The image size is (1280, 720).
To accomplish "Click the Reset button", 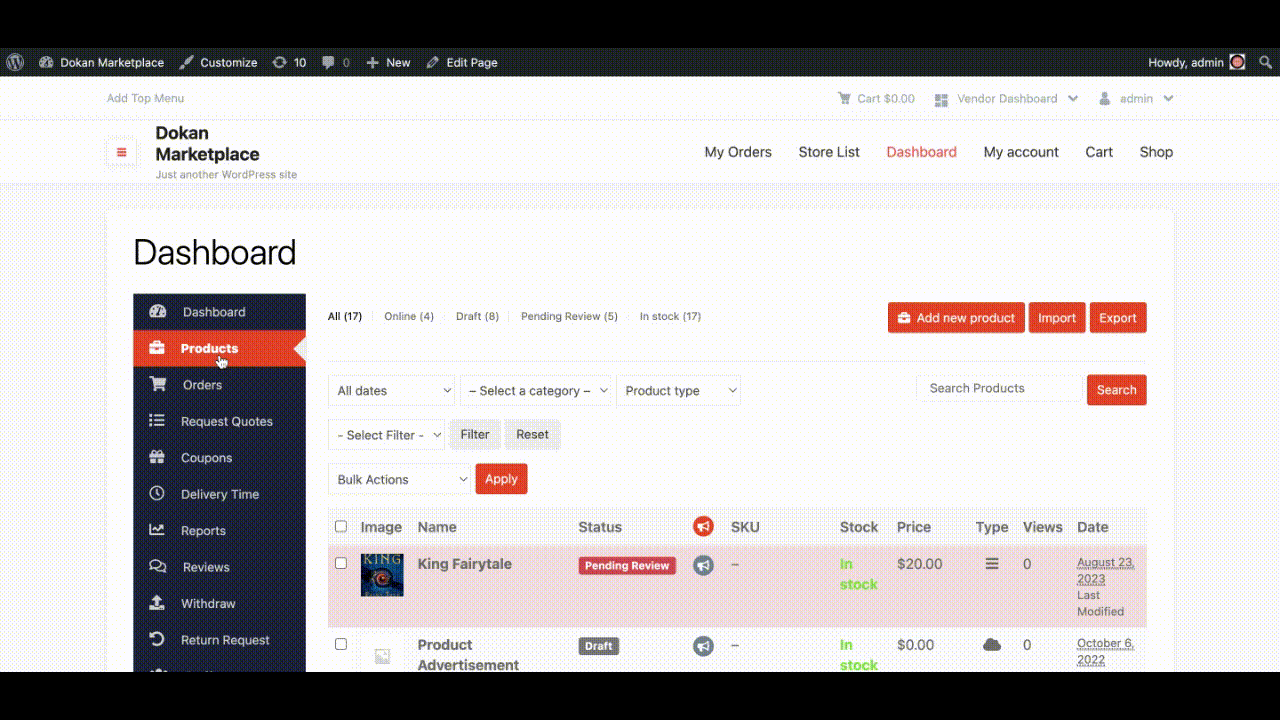I will point(533,435).
